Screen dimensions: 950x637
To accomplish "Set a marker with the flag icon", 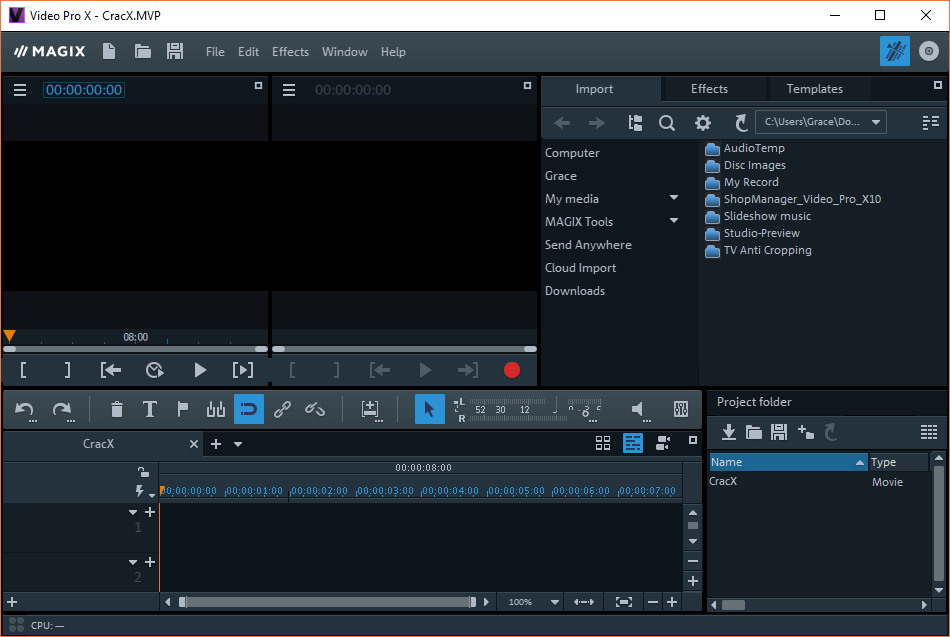I will [182, 410].
